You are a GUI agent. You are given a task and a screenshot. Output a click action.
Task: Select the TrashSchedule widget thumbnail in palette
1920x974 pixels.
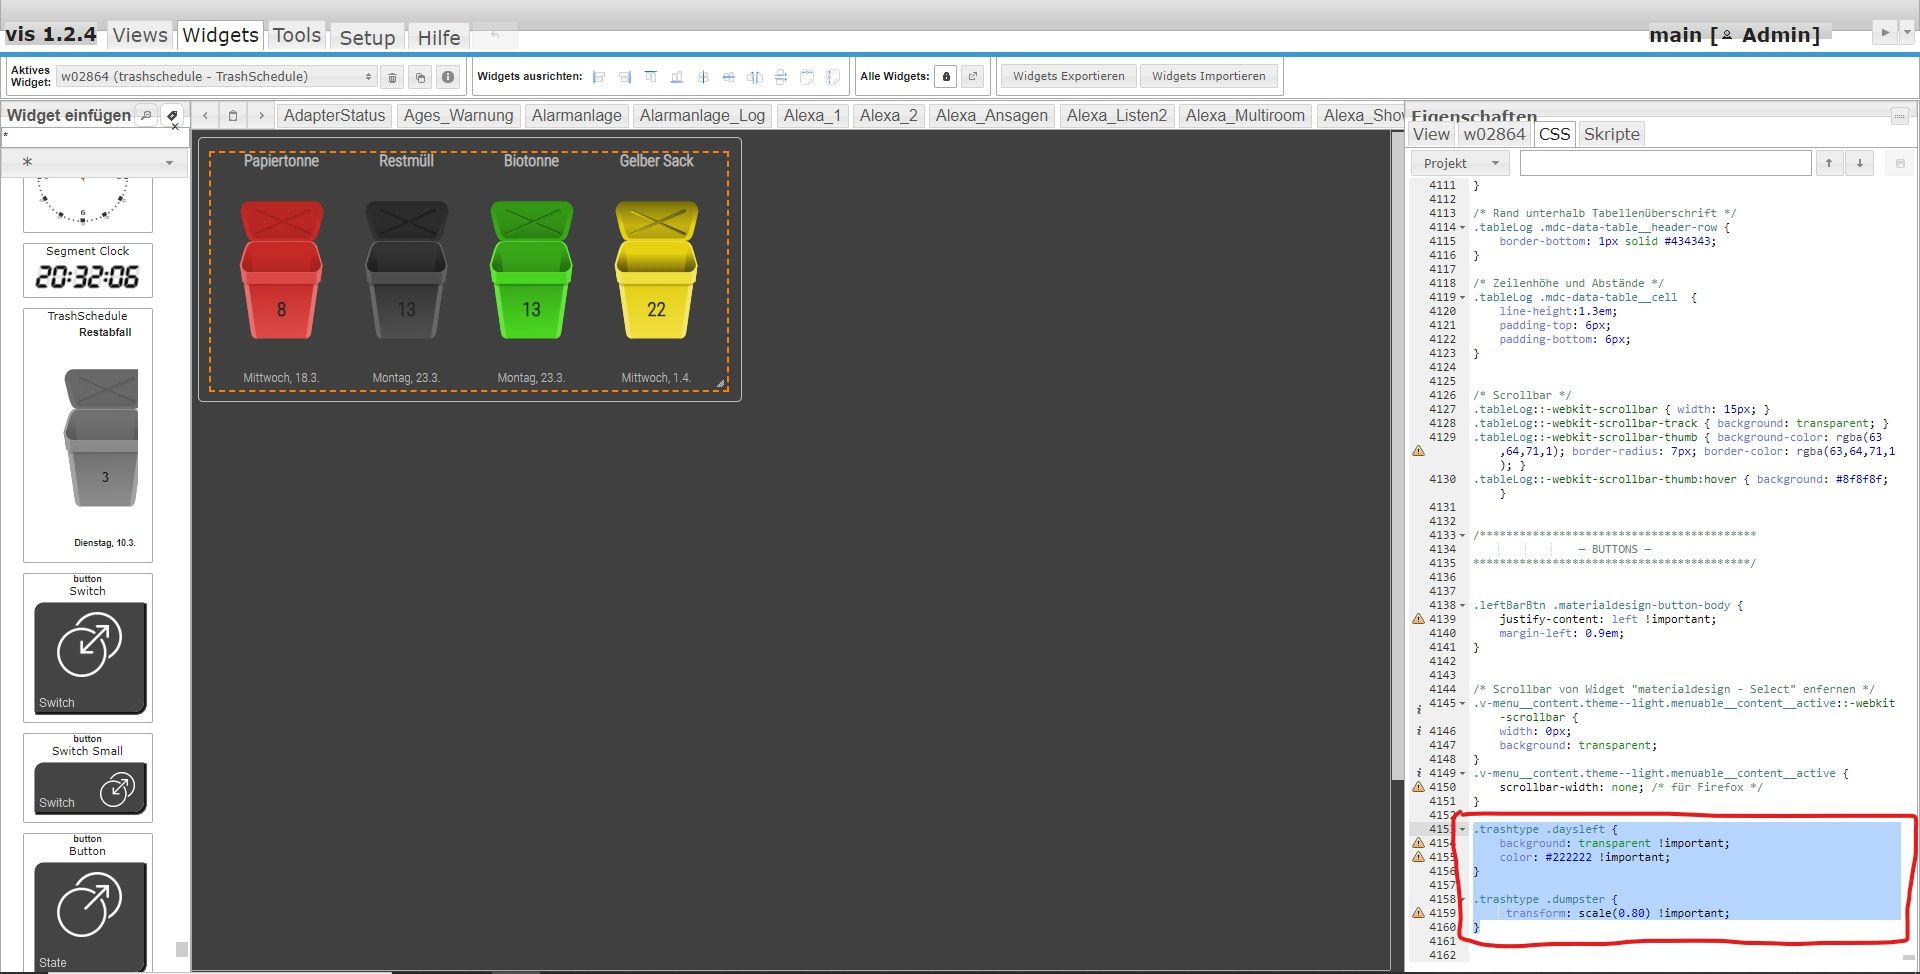88,435
